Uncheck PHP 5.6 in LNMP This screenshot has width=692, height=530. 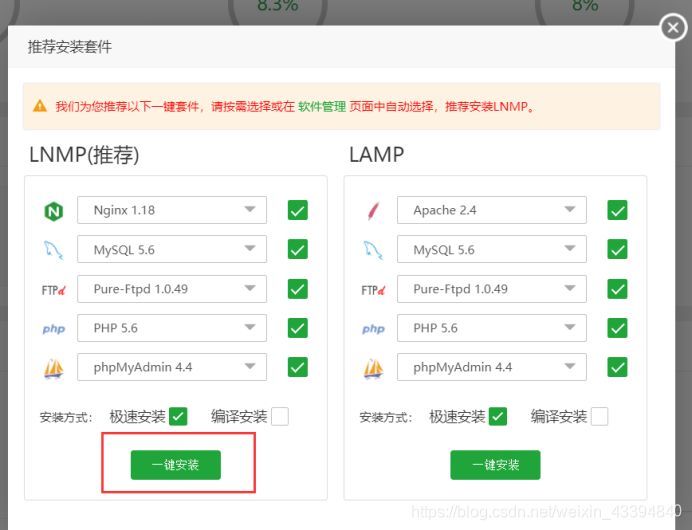point(298,328)
